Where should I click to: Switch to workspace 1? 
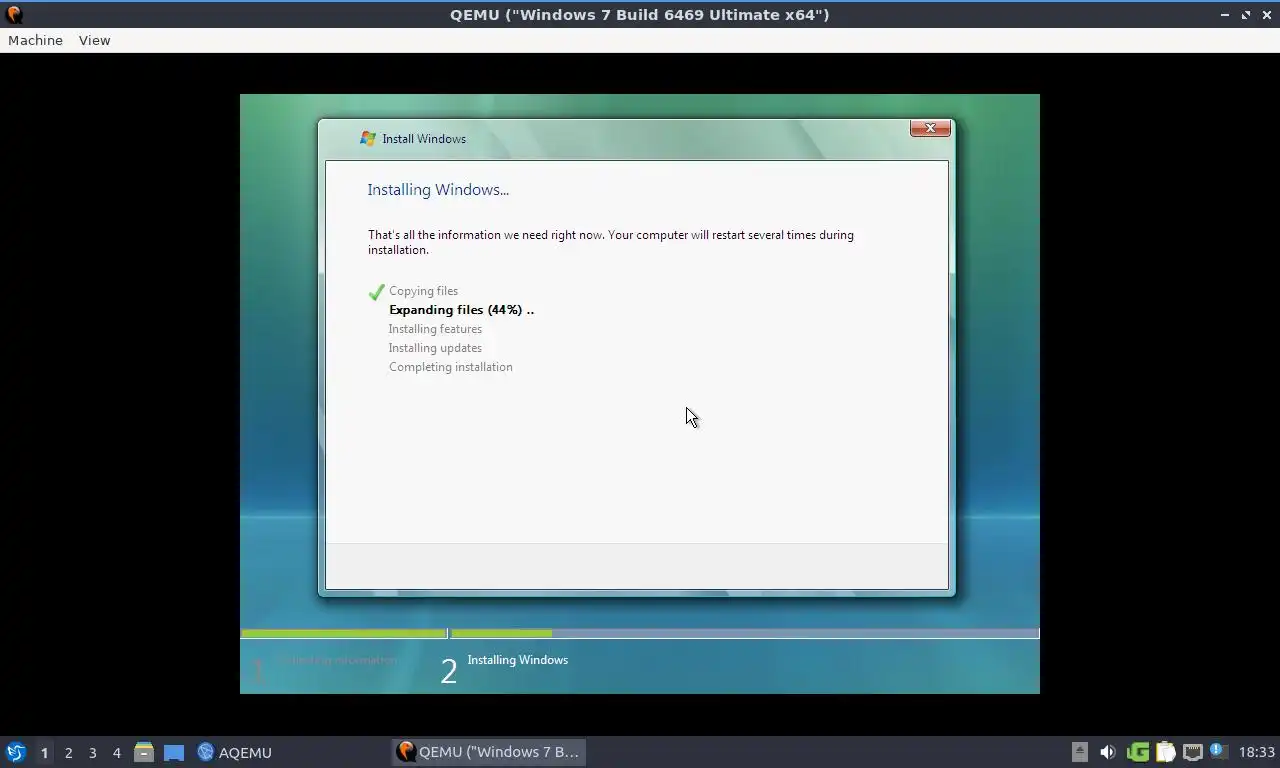[44, 752]
